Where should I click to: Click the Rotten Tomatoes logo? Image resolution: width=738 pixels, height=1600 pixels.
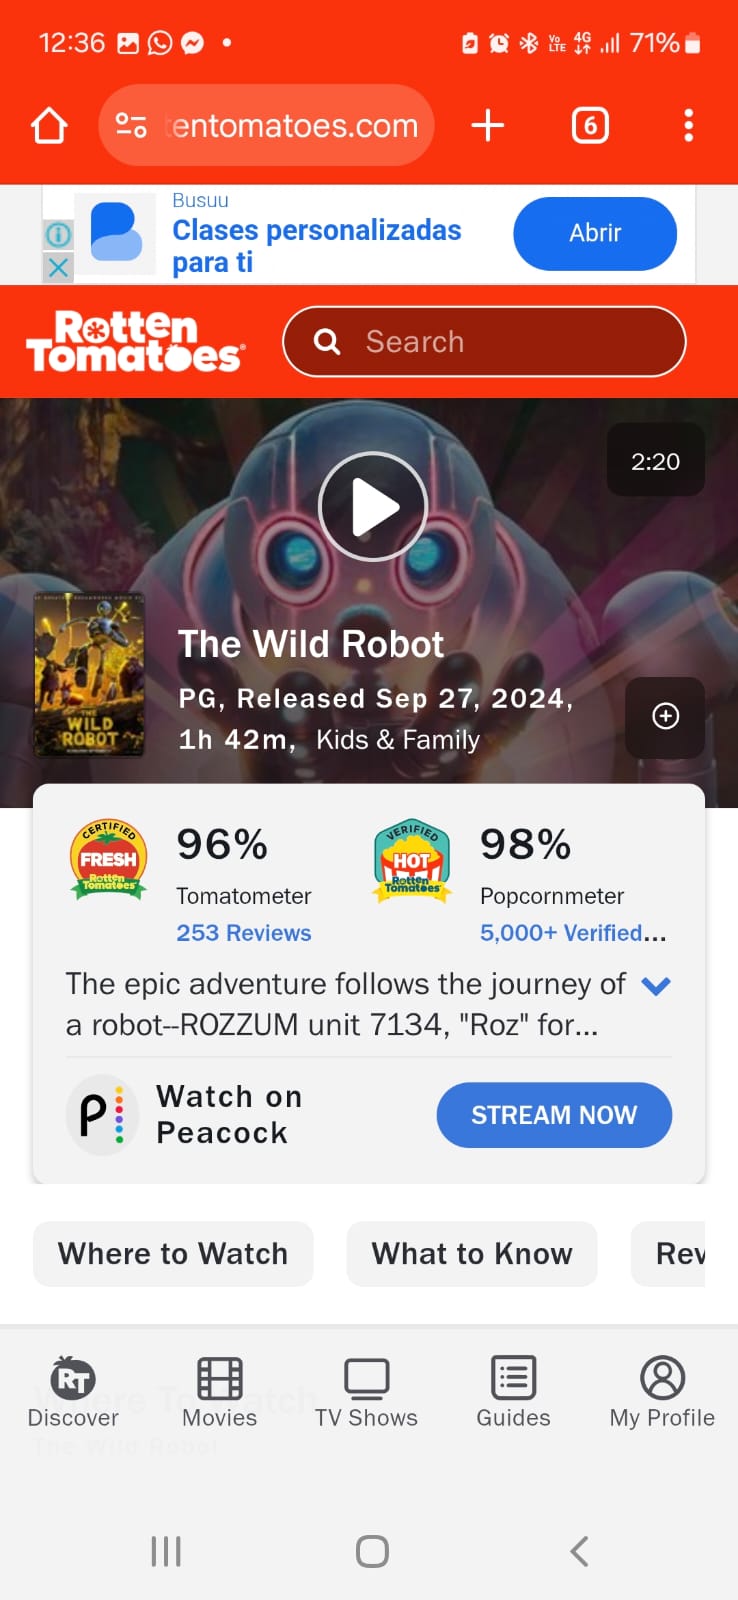(x=134, y=342)
